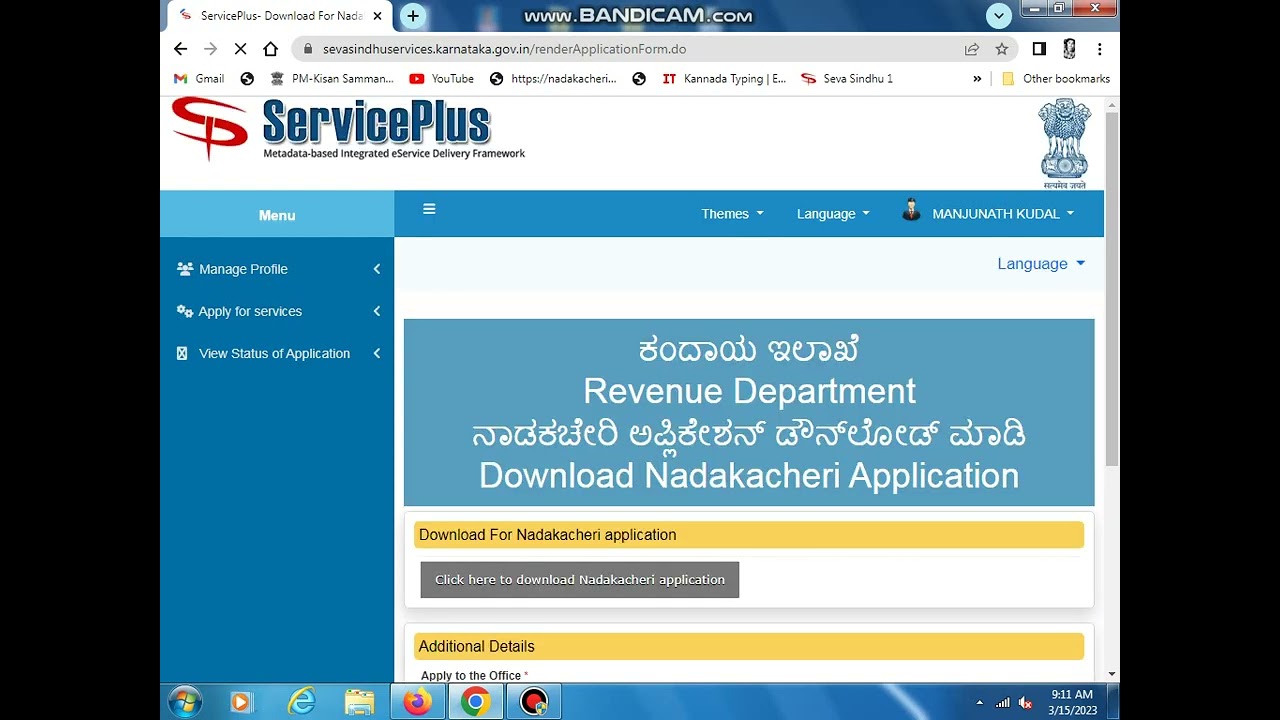
Task: Click the site lock icon
Action: click(x=307, y=49)
